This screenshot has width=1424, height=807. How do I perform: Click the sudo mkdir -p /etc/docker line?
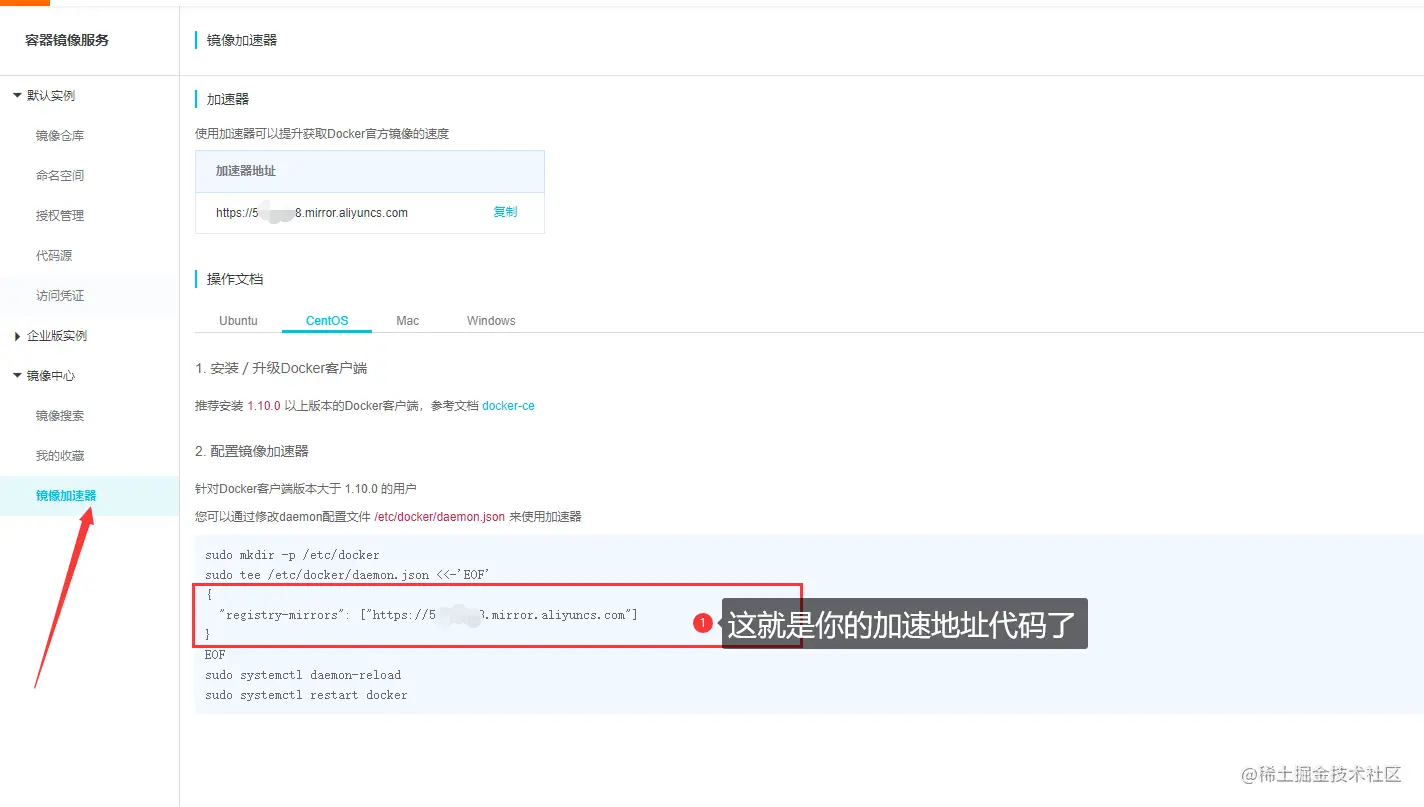(292, 555)
